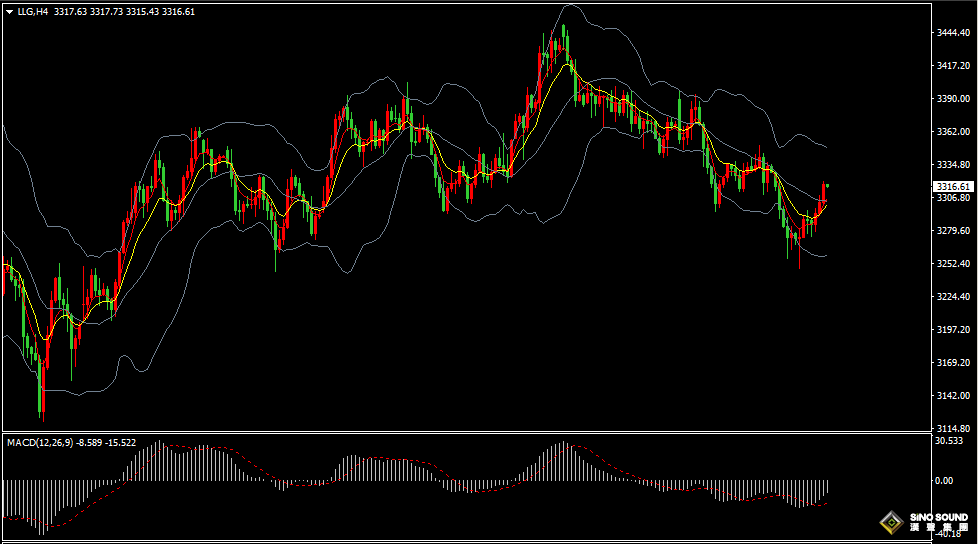The width and height of the screenshot is (978, 544).
Task: Click the 30.533 value on MACD scale
Action: click(947, 441)
